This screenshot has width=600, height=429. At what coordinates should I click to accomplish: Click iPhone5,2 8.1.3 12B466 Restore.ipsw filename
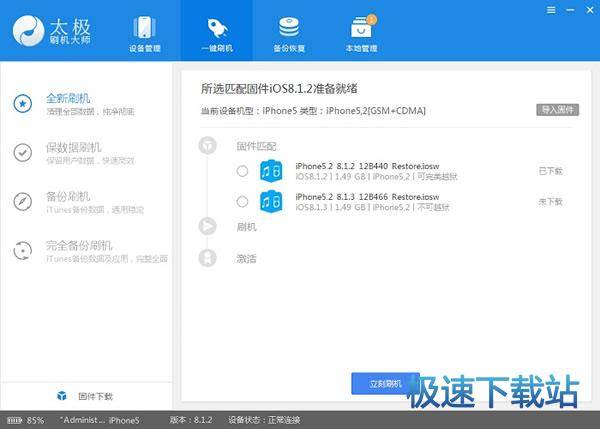point(367,197)
